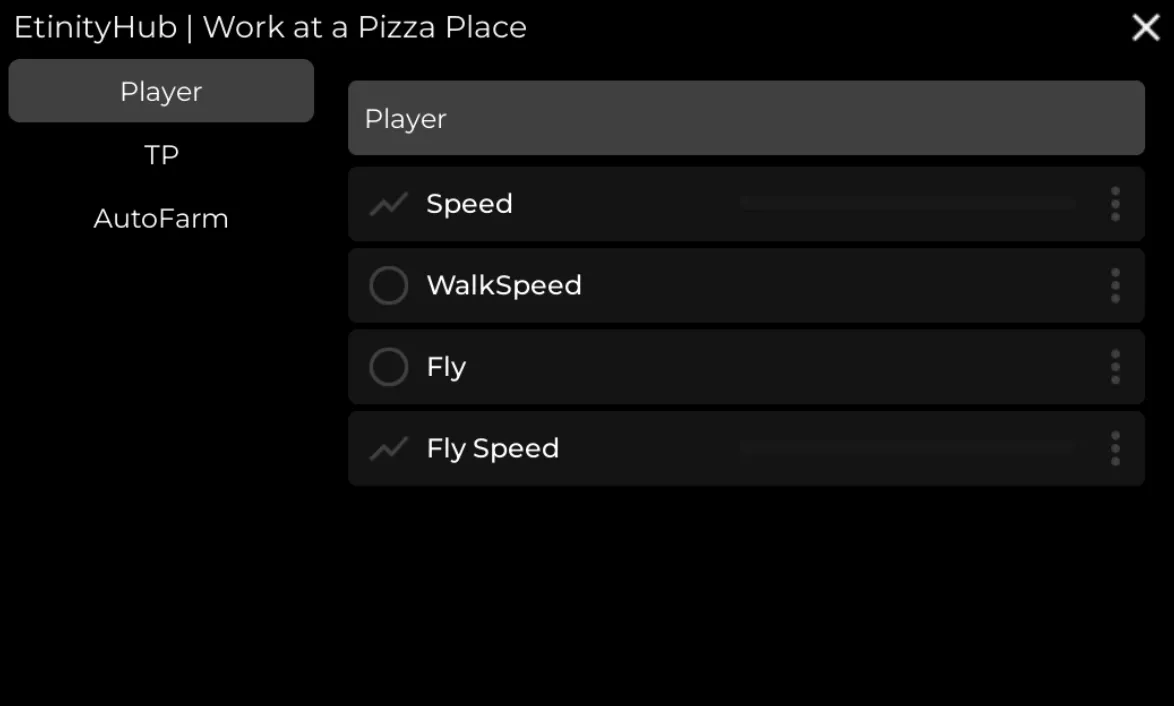Switch to the TP tab
Image resolution: width=1174 pixels, height=706 pixels.
(161, 155)
